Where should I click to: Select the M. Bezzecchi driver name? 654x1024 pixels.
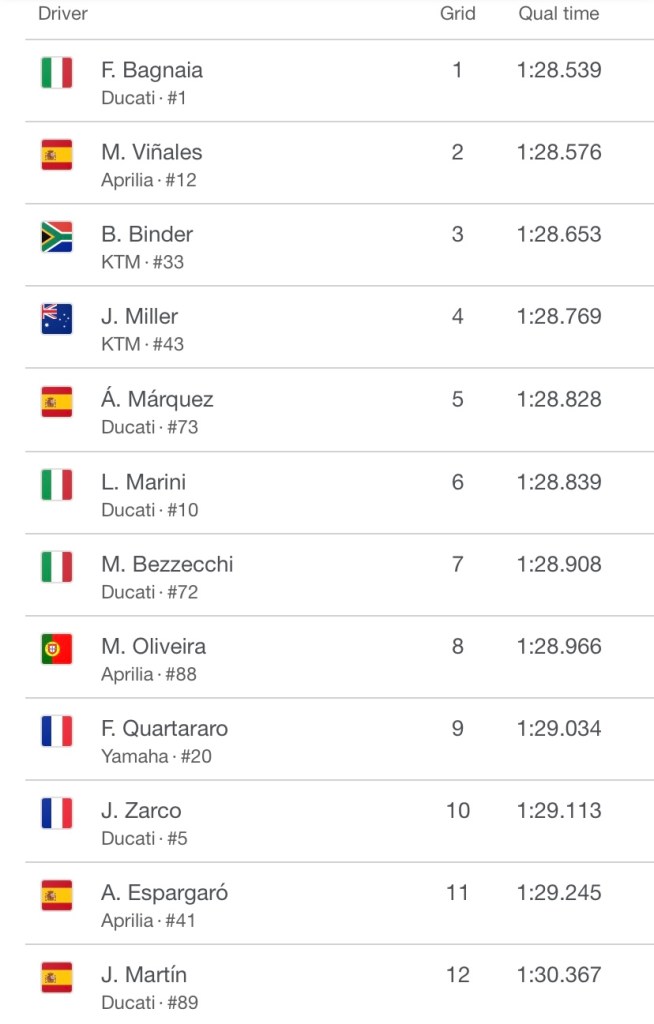(167, 564)
